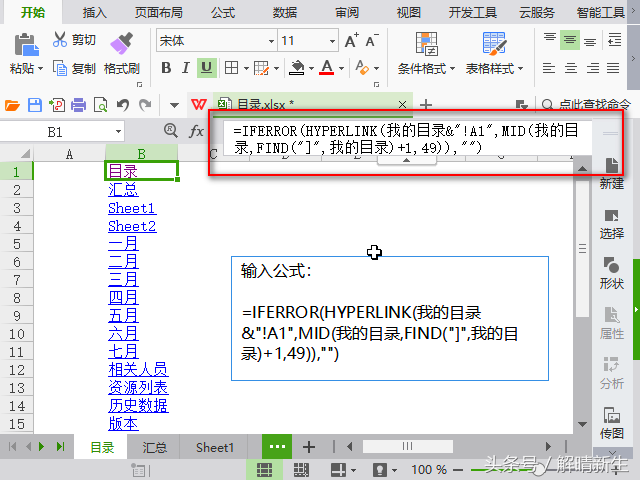Select the Format Painter (格式刷) brush
The image size is (640, 480).
coord(121,44)
